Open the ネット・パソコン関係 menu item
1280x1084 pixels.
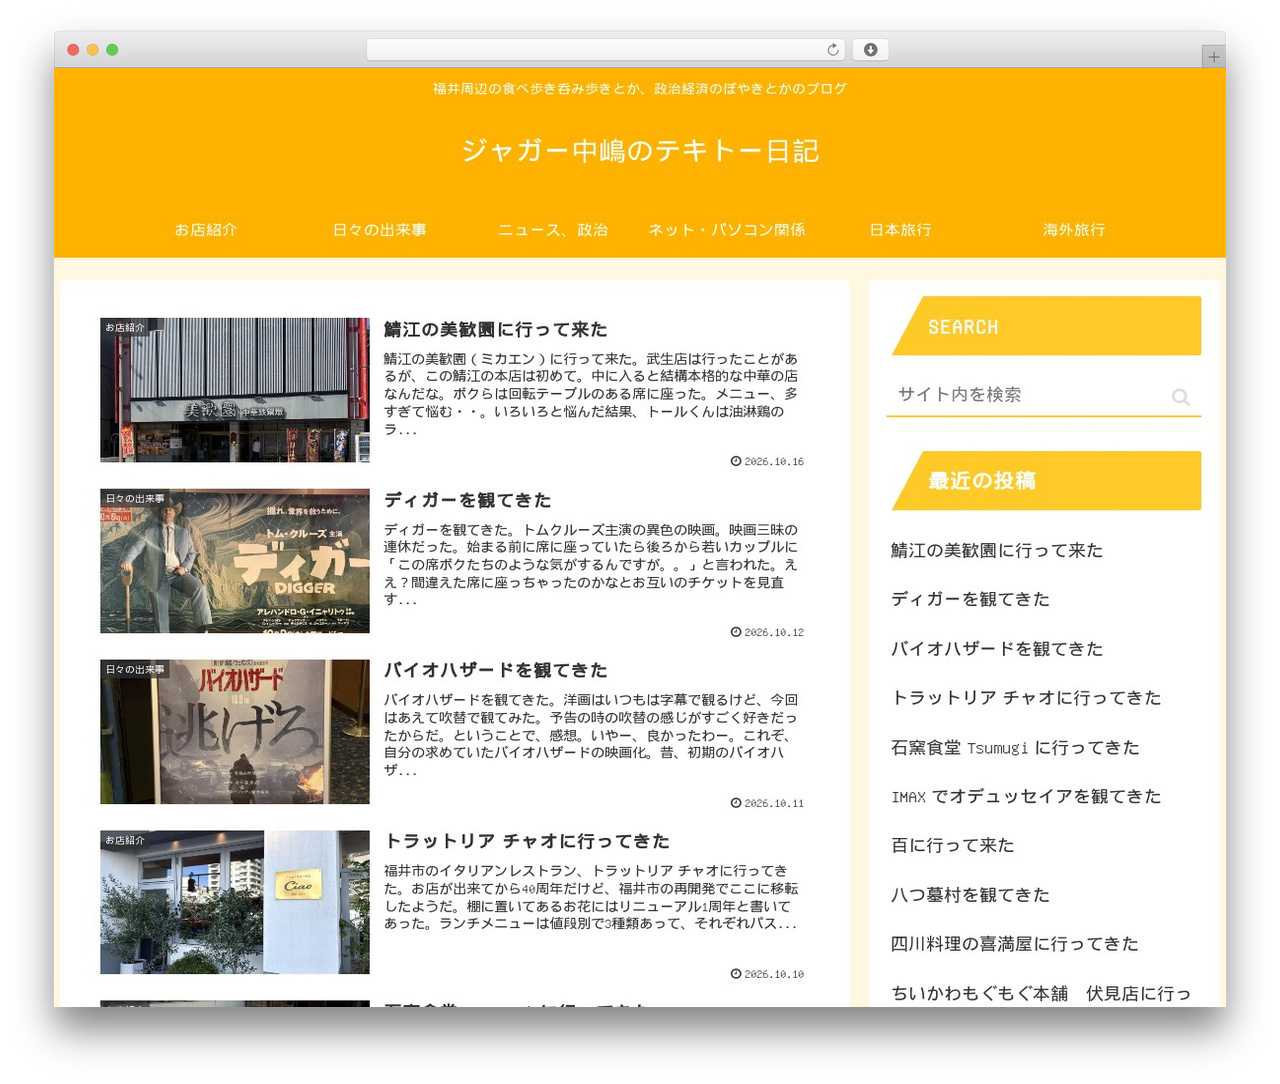pos(727,230)
